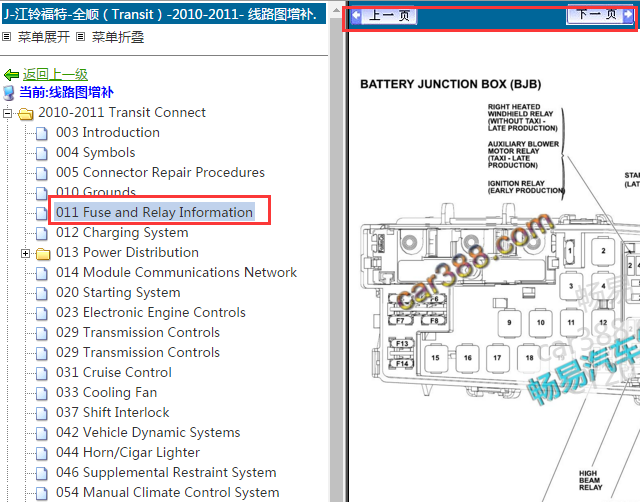Open 004 Symbols
The height and width of the screenshot is (502, 640).
pyautogui.click(x=96, y=153)
